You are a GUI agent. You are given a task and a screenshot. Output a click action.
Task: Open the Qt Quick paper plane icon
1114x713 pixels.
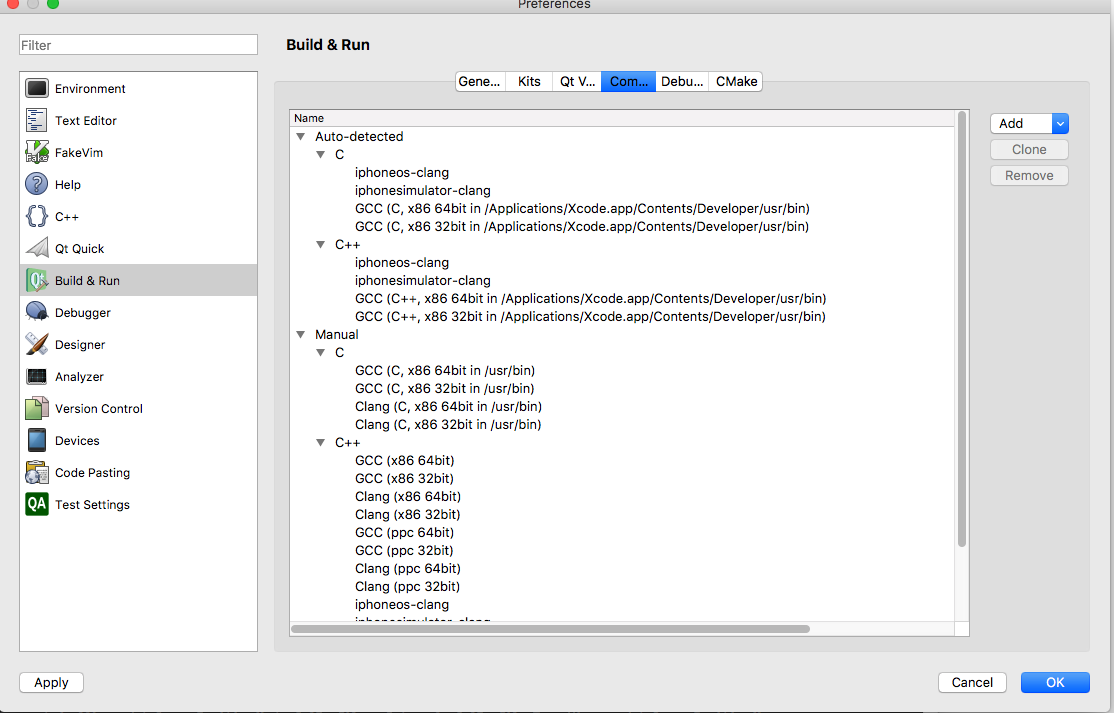click(37, 249)
